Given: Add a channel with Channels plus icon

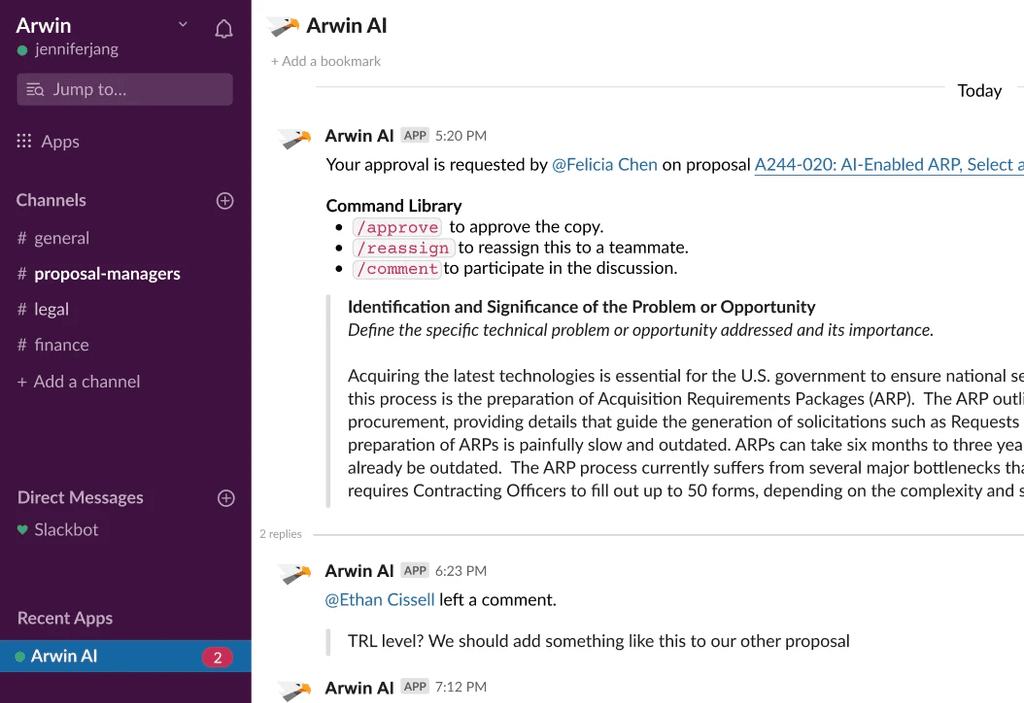Looking at the screenshot, I should (225, 201).
